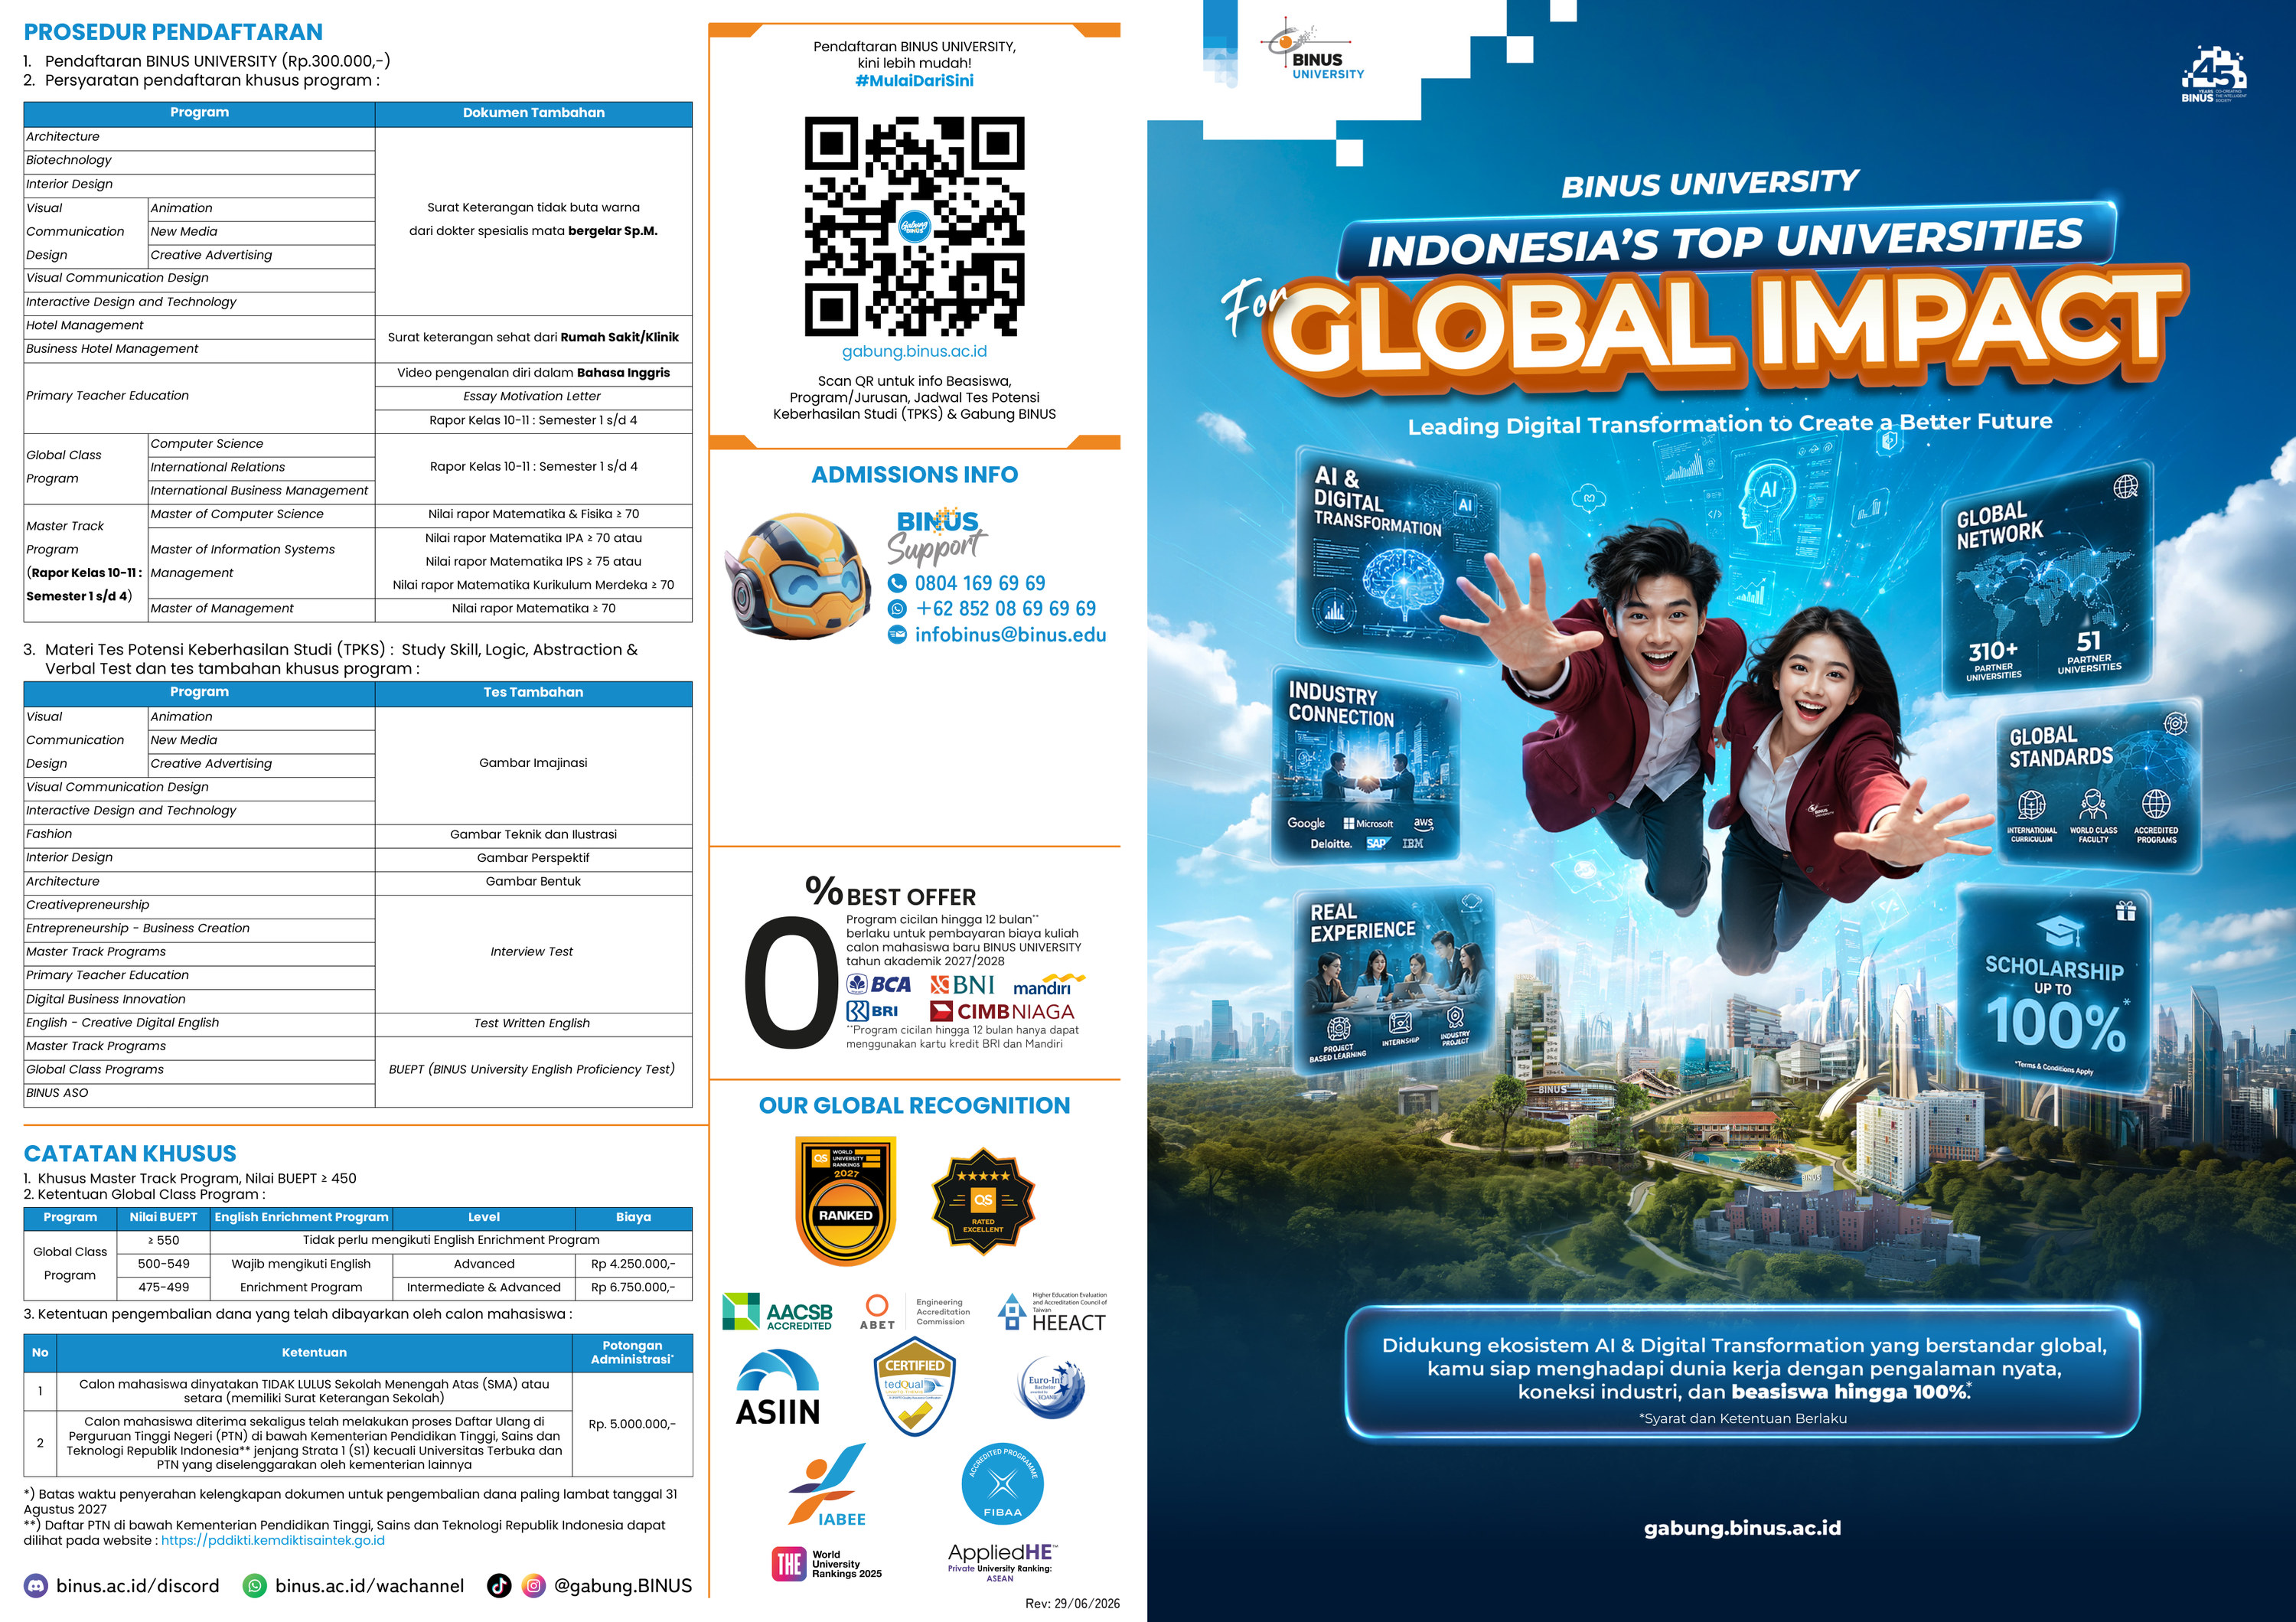Click the BCA bank logo

point(879,984)
